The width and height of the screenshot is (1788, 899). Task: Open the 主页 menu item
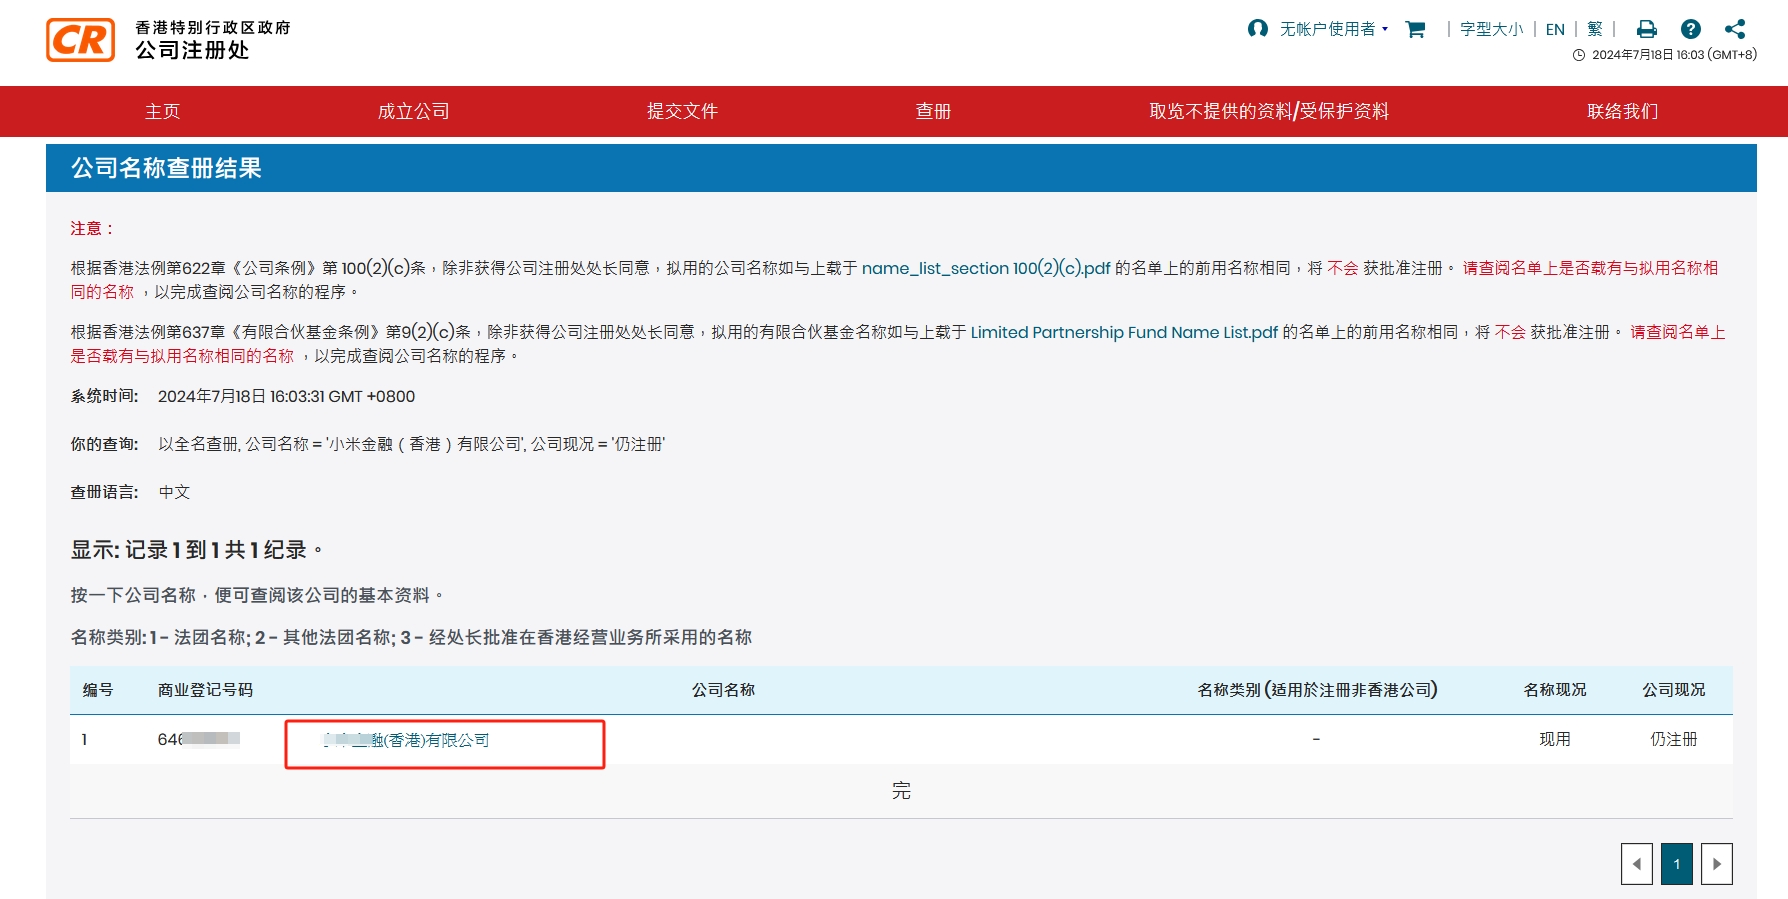(x=162, y=111)
